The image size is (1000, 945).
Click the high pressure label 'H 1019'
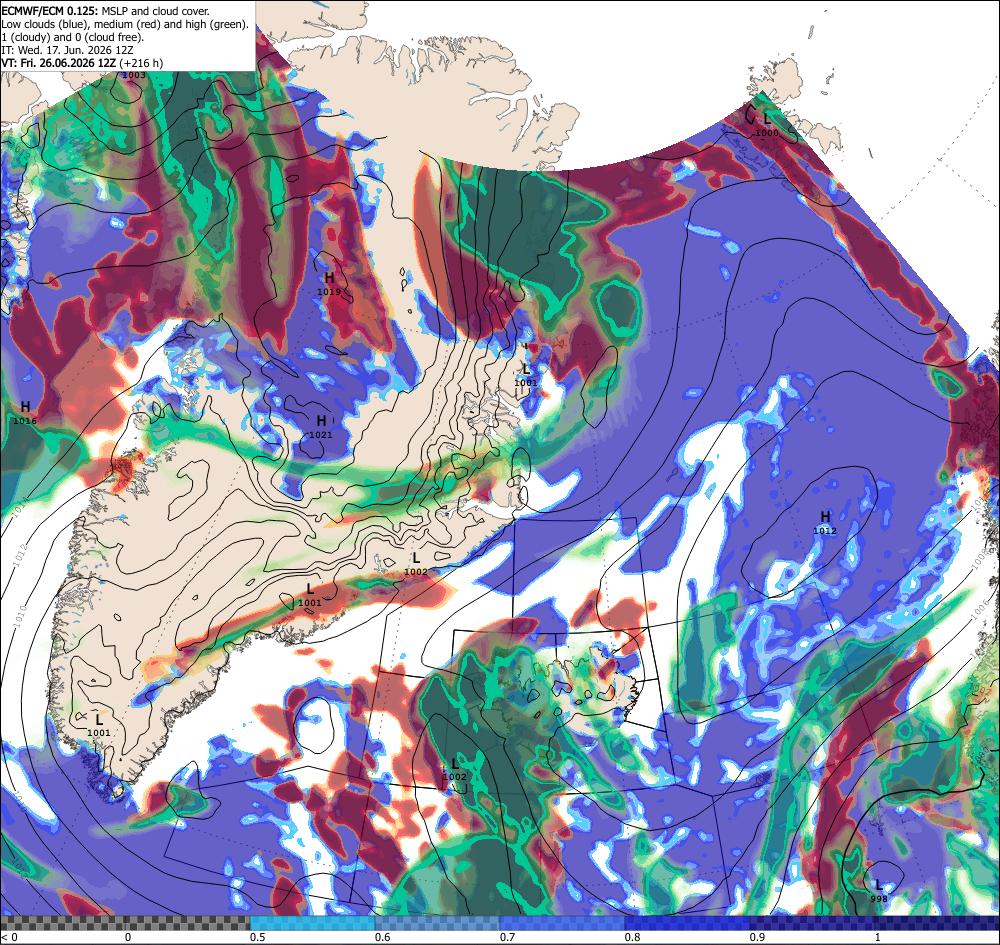(x=329, y=284)
